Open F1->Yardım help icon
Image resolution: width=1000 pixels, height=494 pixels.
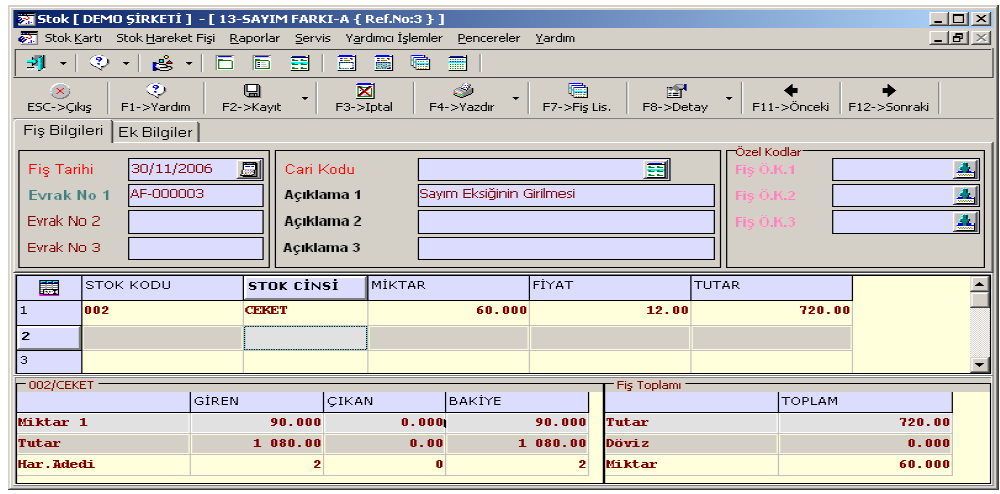pos(155,92)
